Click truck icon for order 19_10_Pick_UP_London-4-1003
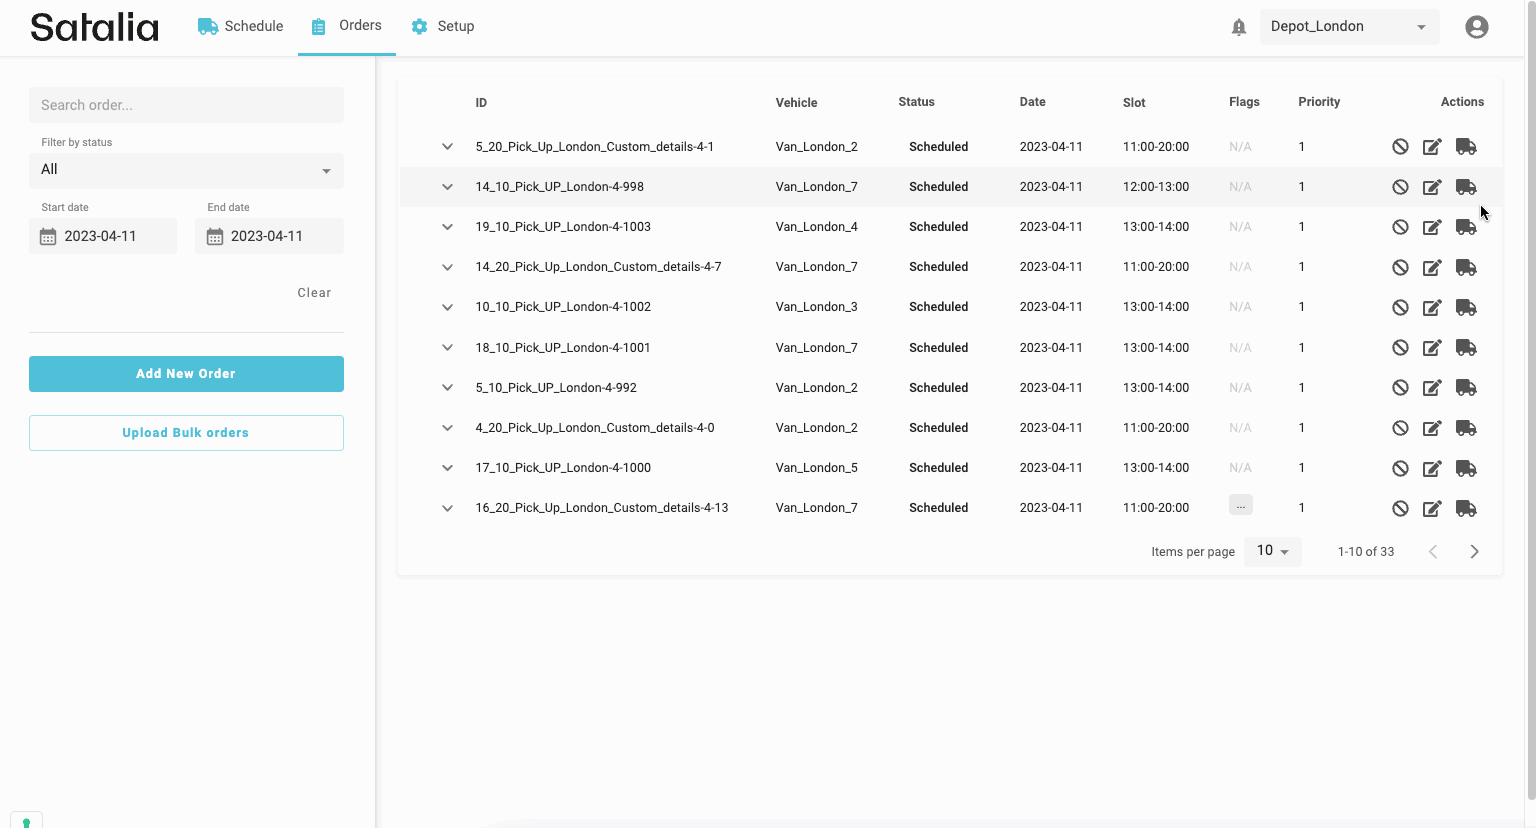The image size is (1536, 828). pyautogui.click(x=1466, y=227)
